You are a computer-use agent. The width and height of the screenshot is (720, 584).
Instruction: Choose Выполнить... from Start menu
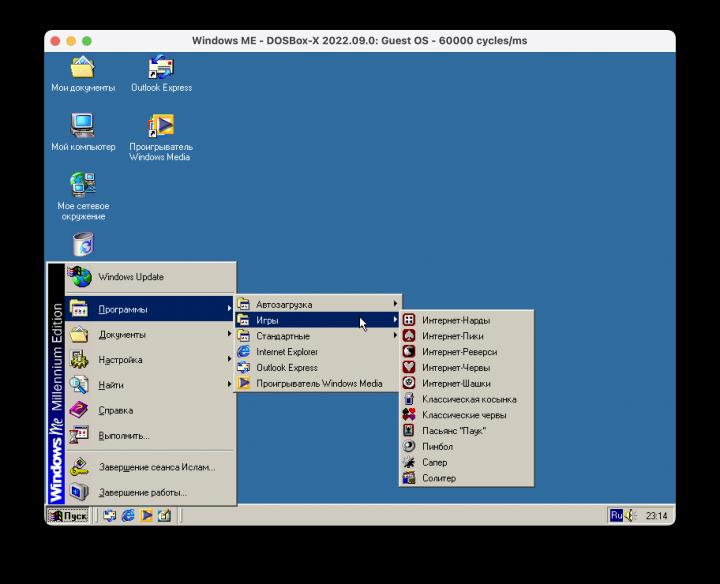(x=142, y=436)
